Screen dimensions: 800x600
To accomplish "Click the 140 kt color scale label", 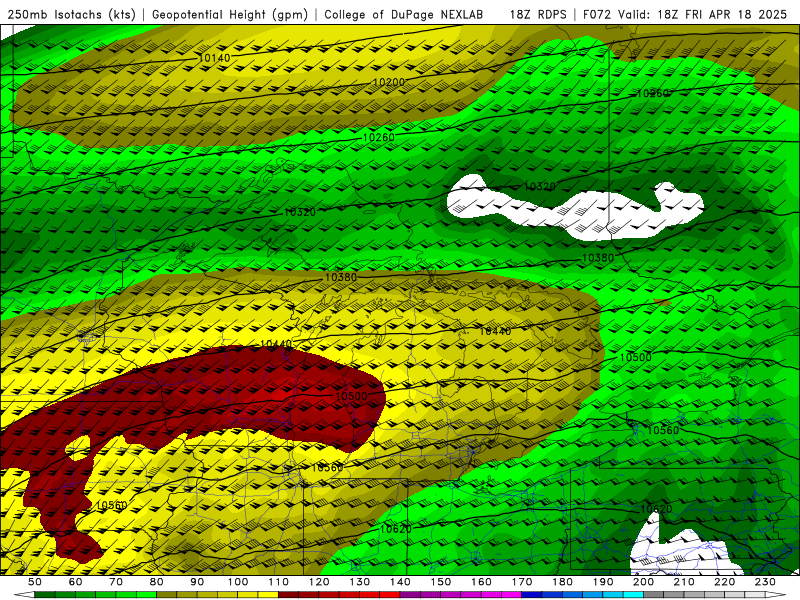I will (400, 582).
